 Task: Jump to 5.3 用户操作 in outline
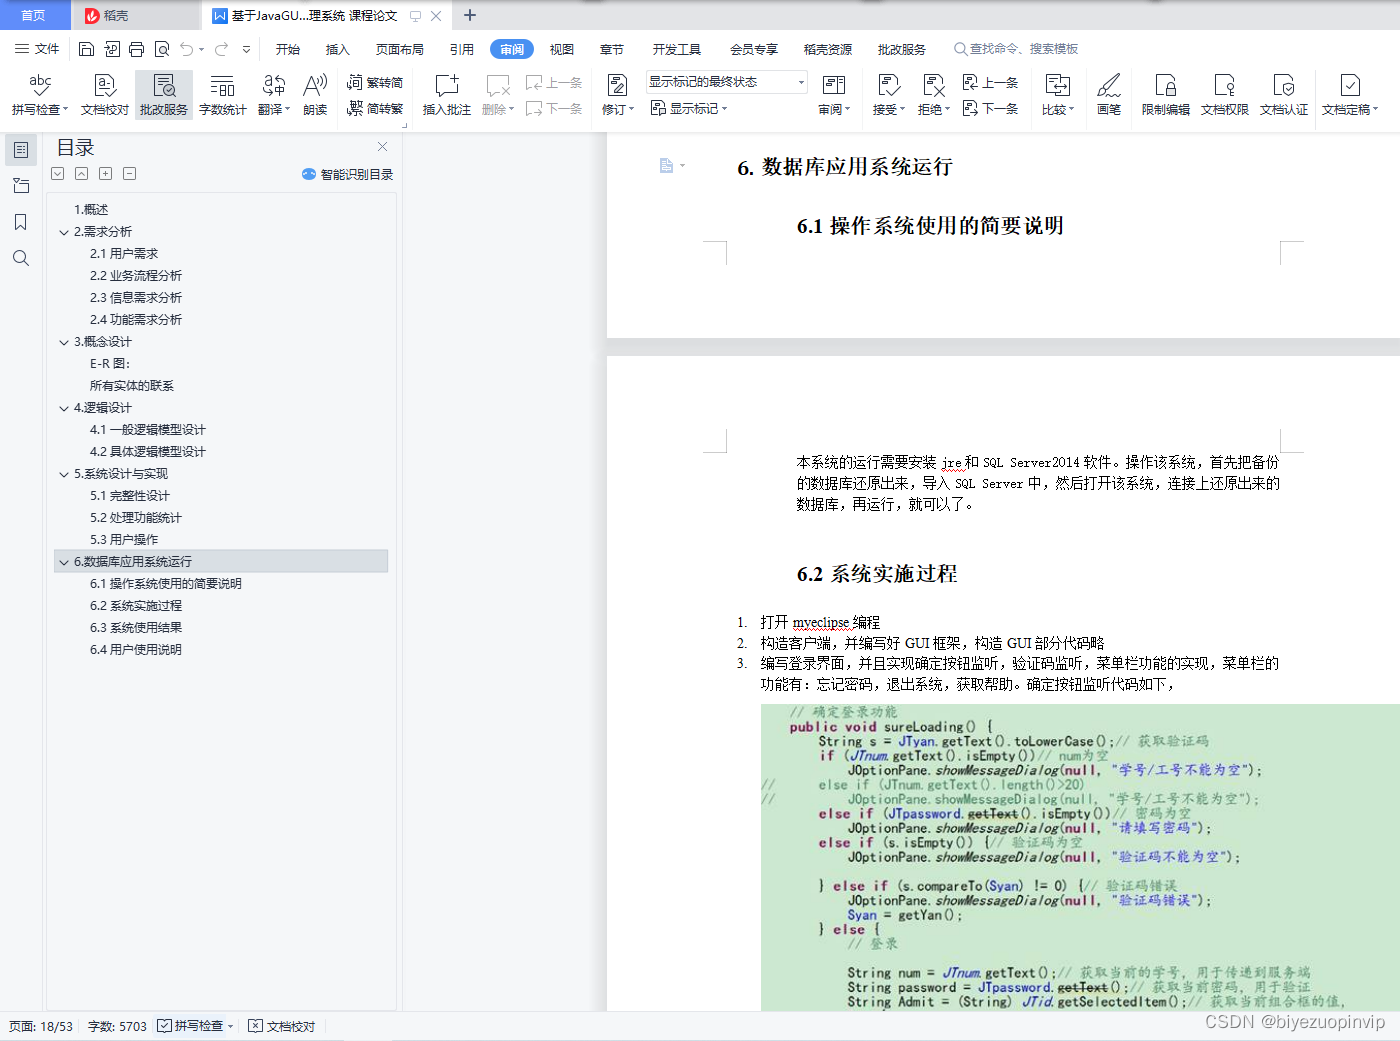point(124,540)
